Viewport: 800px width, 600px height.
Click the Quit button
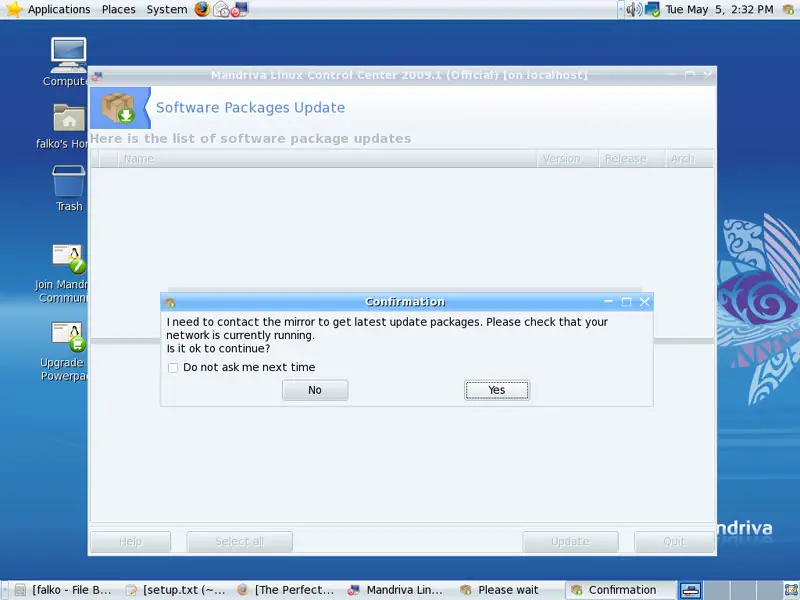674,542
